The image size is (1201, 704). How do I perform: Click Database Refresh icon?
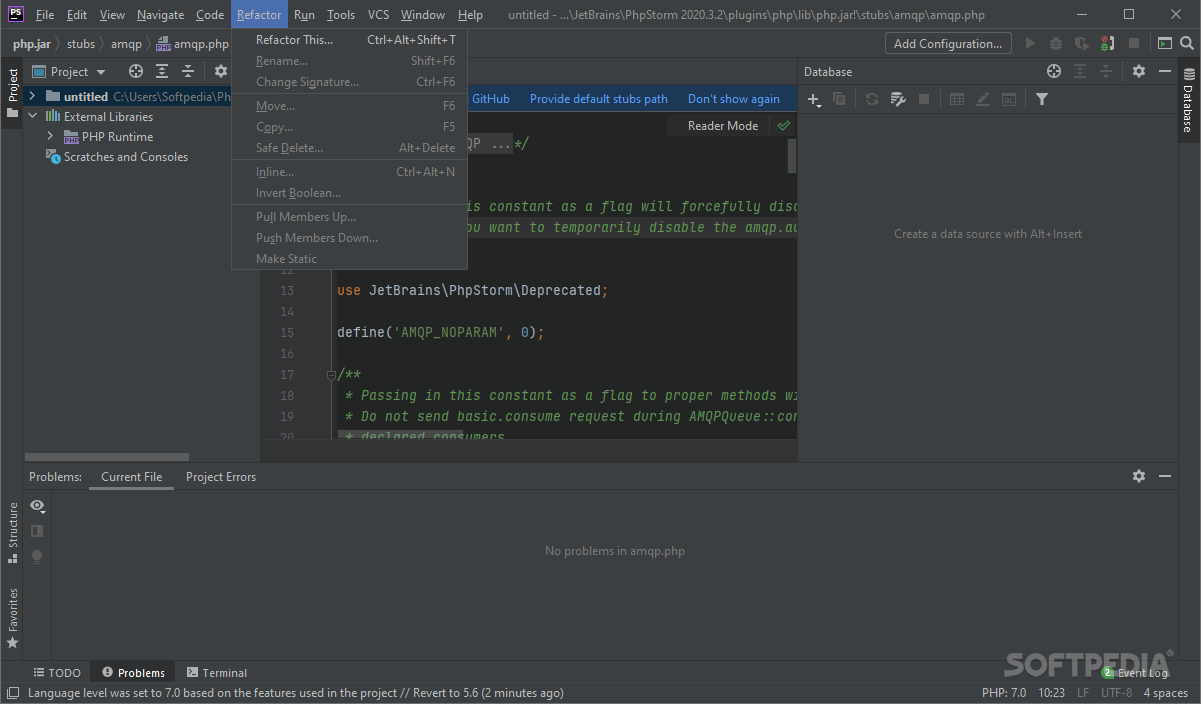pyautogui.click(x=872, y=99)
